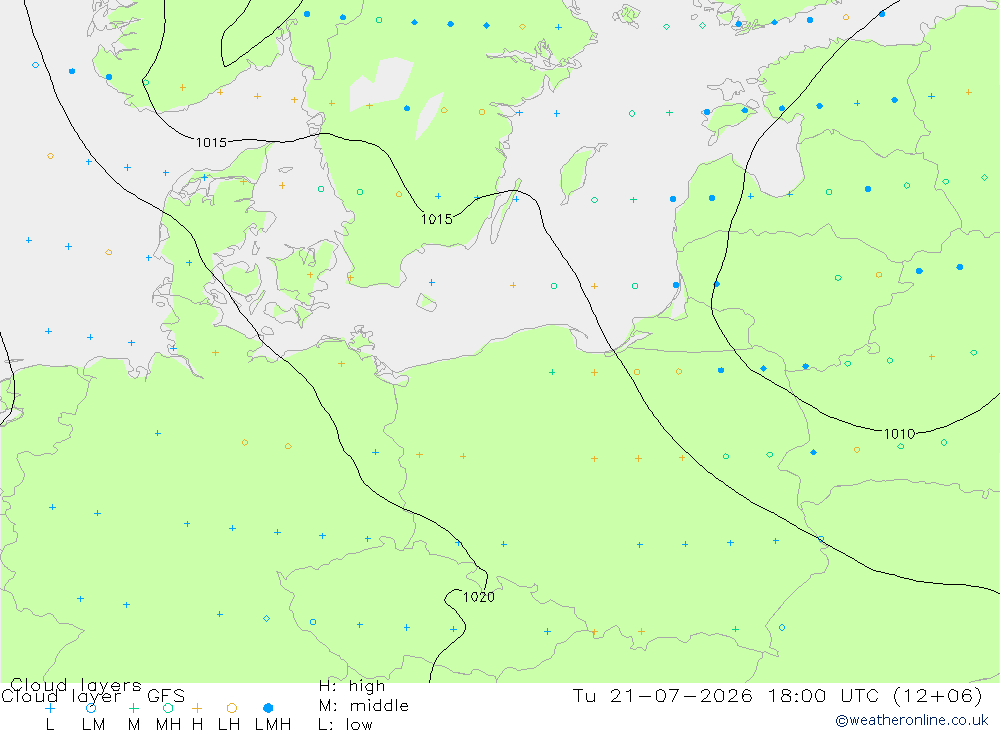Open the weatheronline.co.uk copyright link
The image size is (1000, 733).
pyautogui.click(x=912, y=720)
